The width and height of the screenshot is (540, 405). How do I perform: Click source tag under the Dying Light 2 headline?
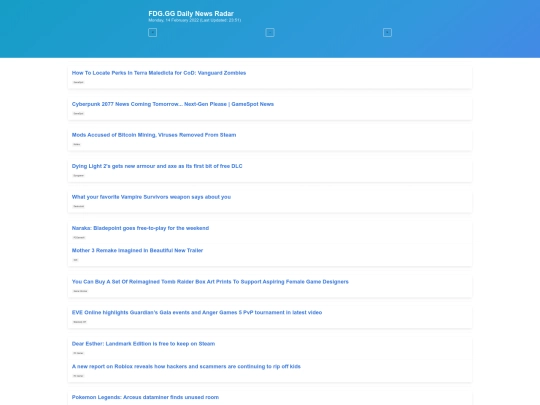click(79, 175)
